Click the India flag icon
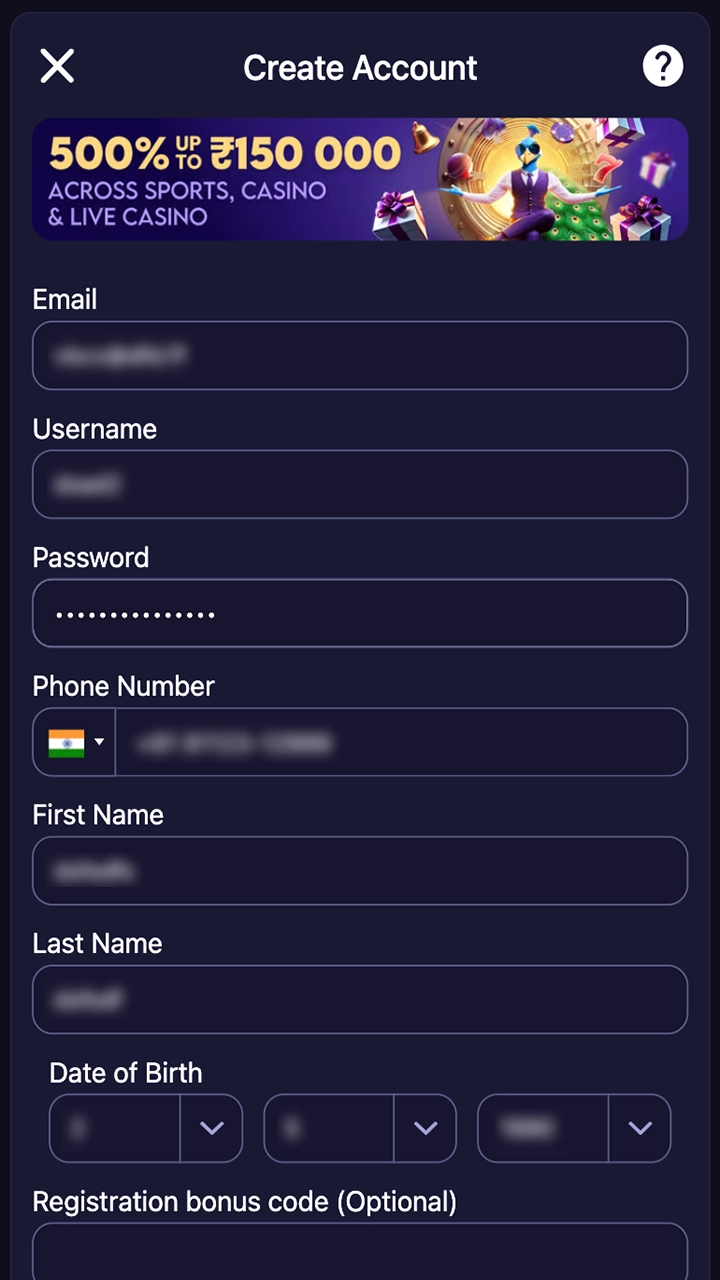 [x=66, y=742]
